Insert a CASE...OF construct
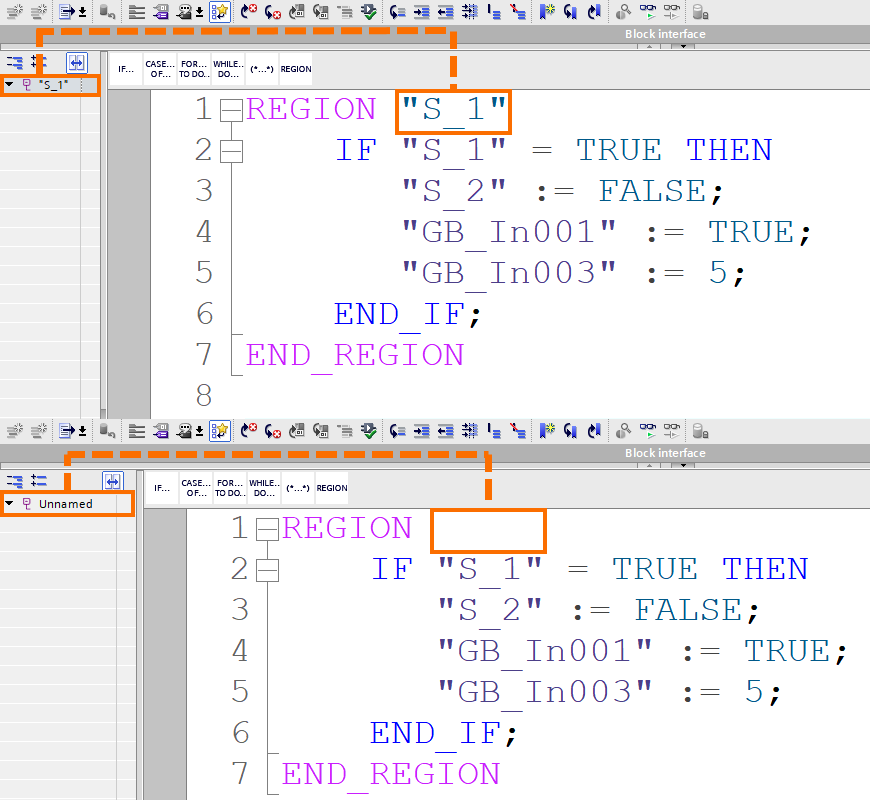870x800 pixels. pyautogui.click(x=159, y=68)
